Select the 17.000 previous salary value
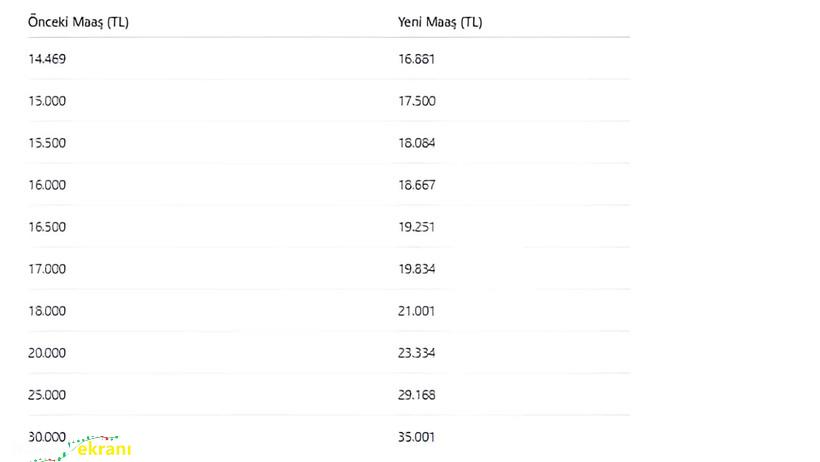The image size is (820, 462). click(x=47, y=269)
